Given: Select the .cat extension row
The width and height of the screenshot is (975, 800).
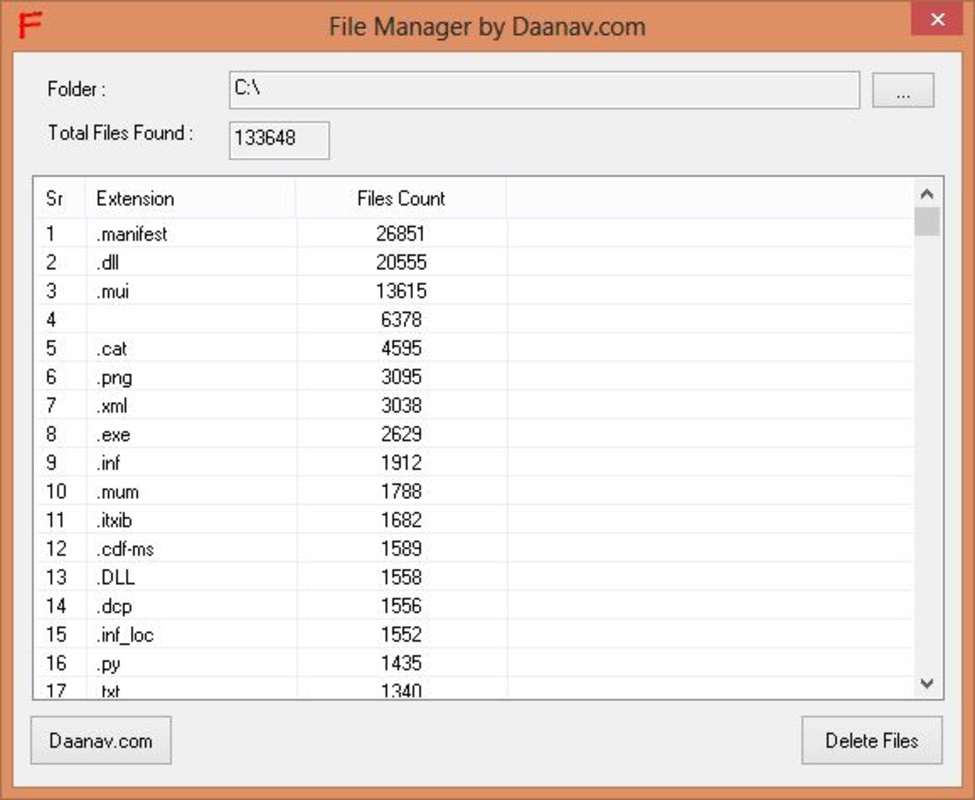Looking at the screenshot, I should point(474,348).
